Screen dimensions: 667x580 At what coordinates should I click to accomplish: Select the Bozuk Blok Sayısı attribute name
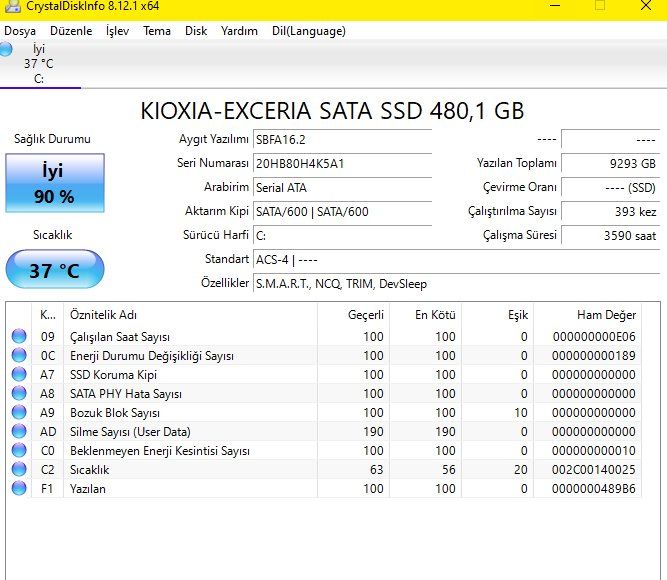[x=115, y=413]
